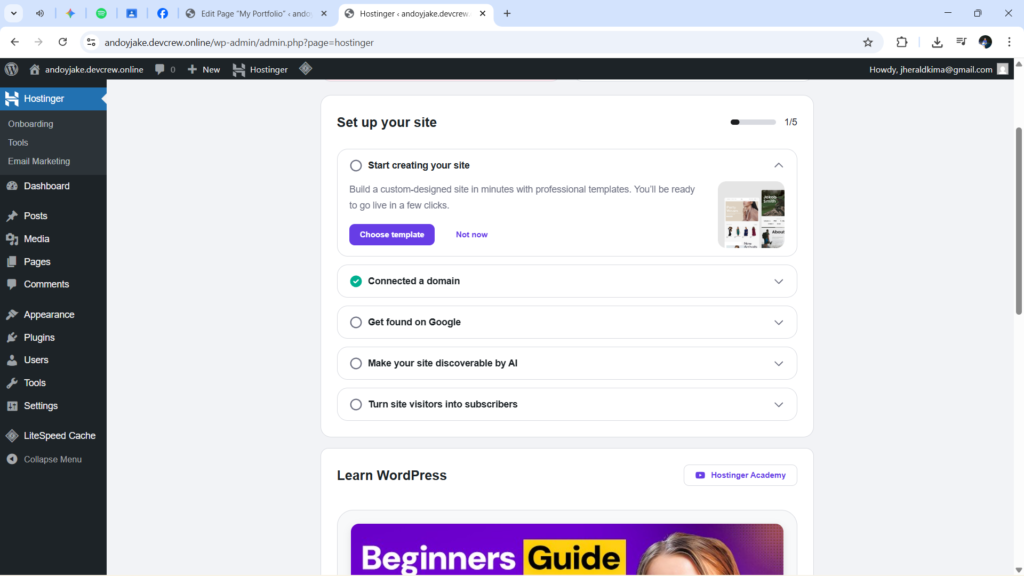
Task: Click the setup progress bar showing 1/5
Action: click(753, 122)
